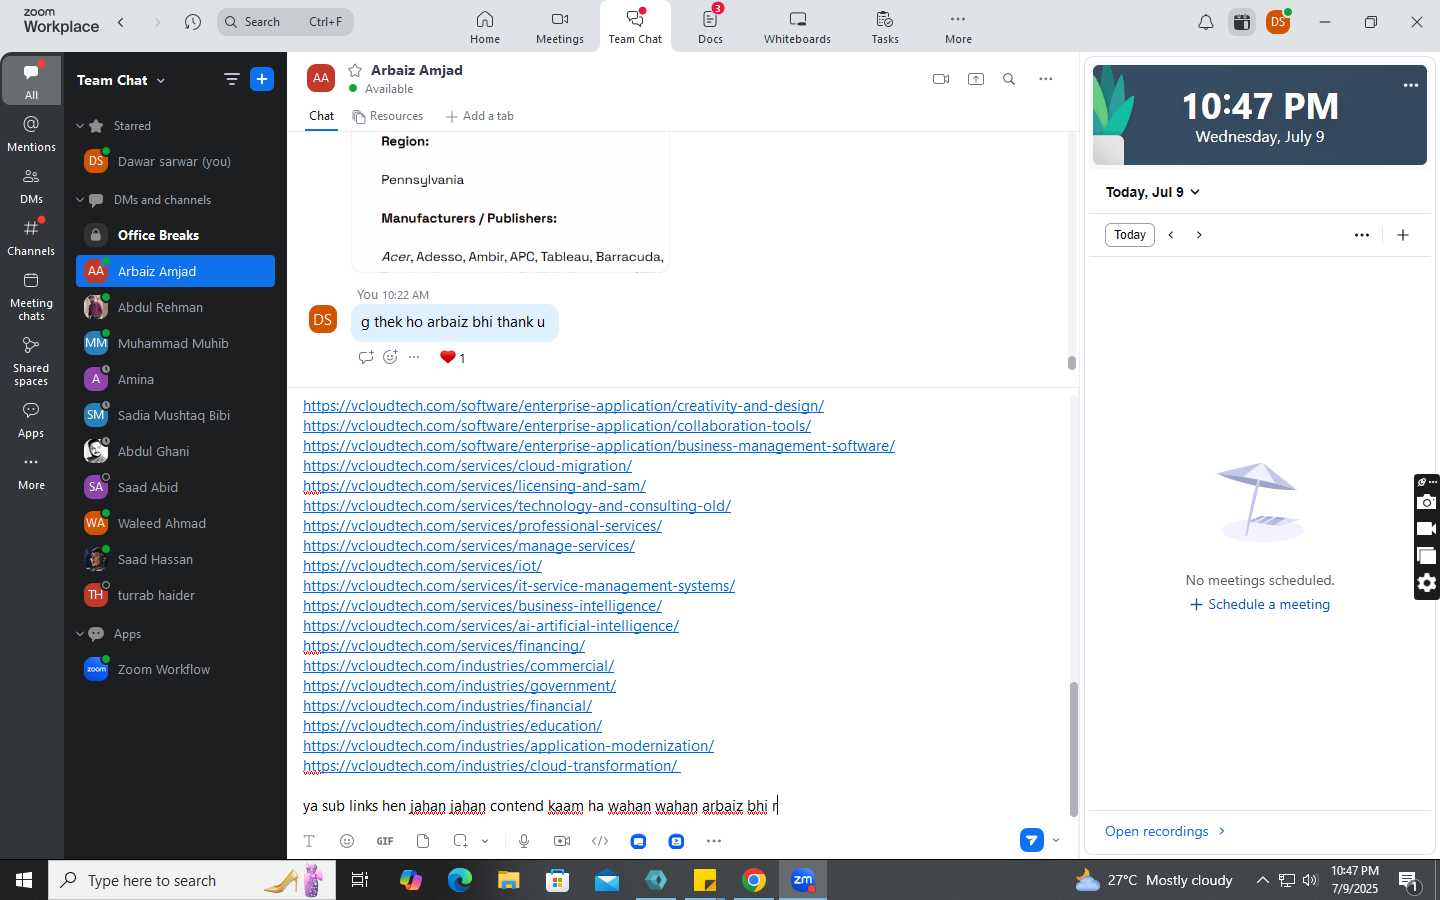
Task: Open the Whiteboards tab
Action: pos(797,27)
